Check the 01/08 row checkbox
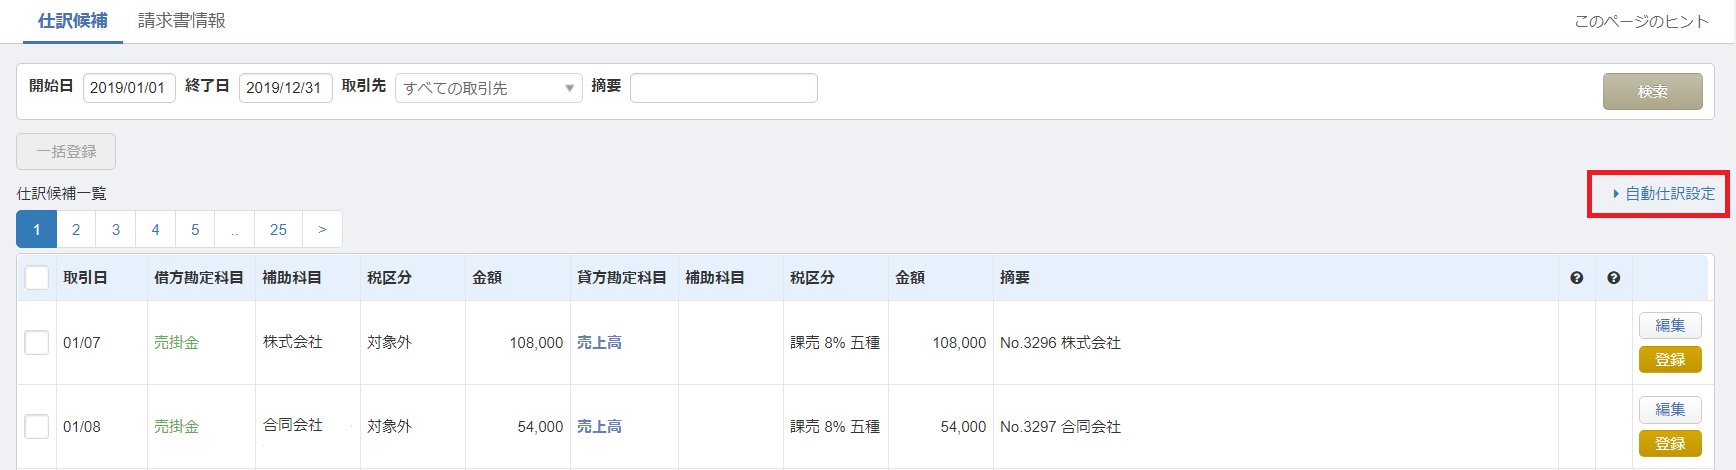This screenshot has height=470, width=1736. pyautogui.click(x=37, y=426)
